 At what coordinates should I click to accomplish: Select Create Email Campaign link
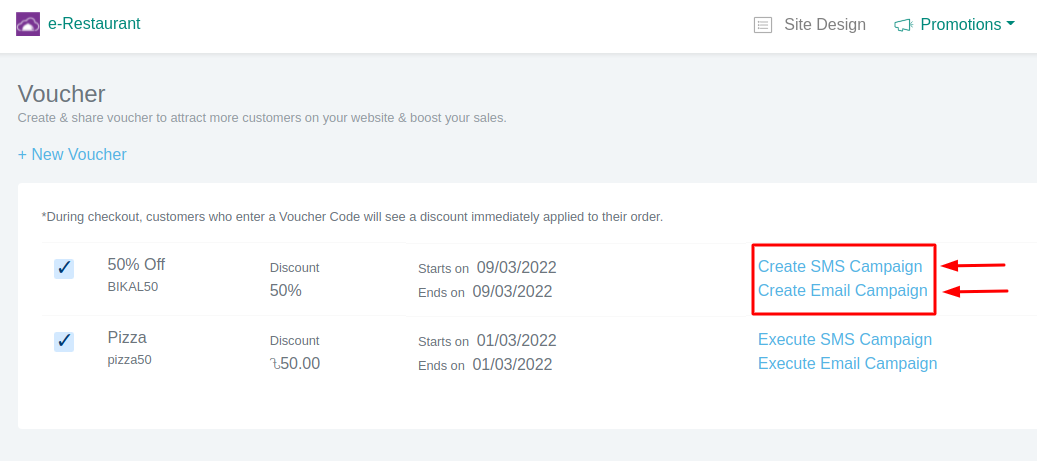click(843, 291)
